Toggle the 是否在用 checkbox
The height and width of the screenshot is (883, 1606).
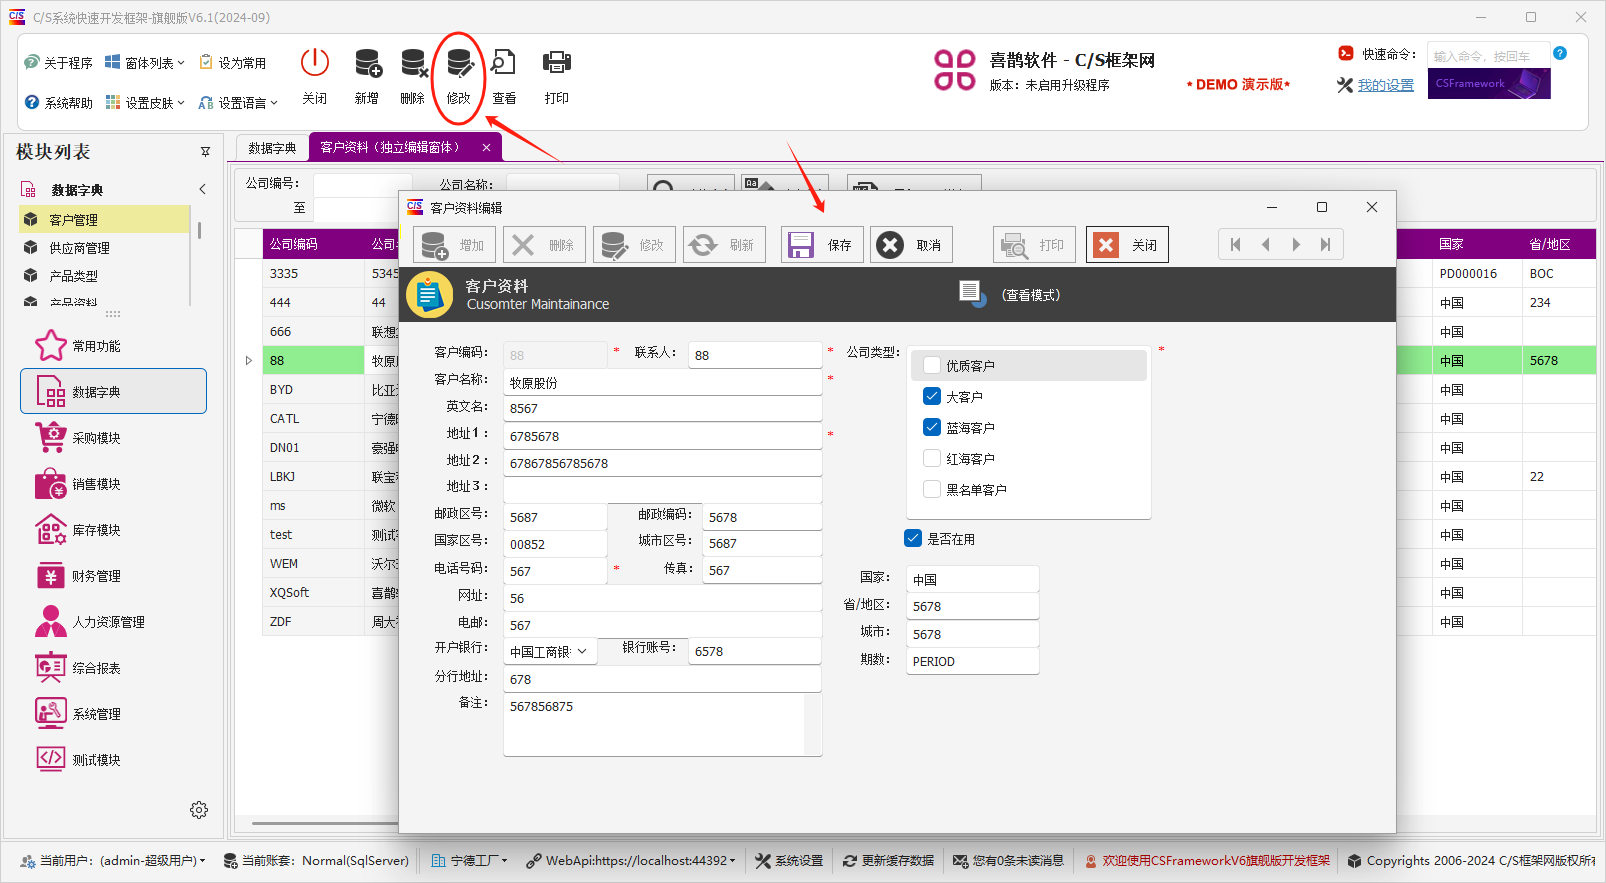pos(913,538)
